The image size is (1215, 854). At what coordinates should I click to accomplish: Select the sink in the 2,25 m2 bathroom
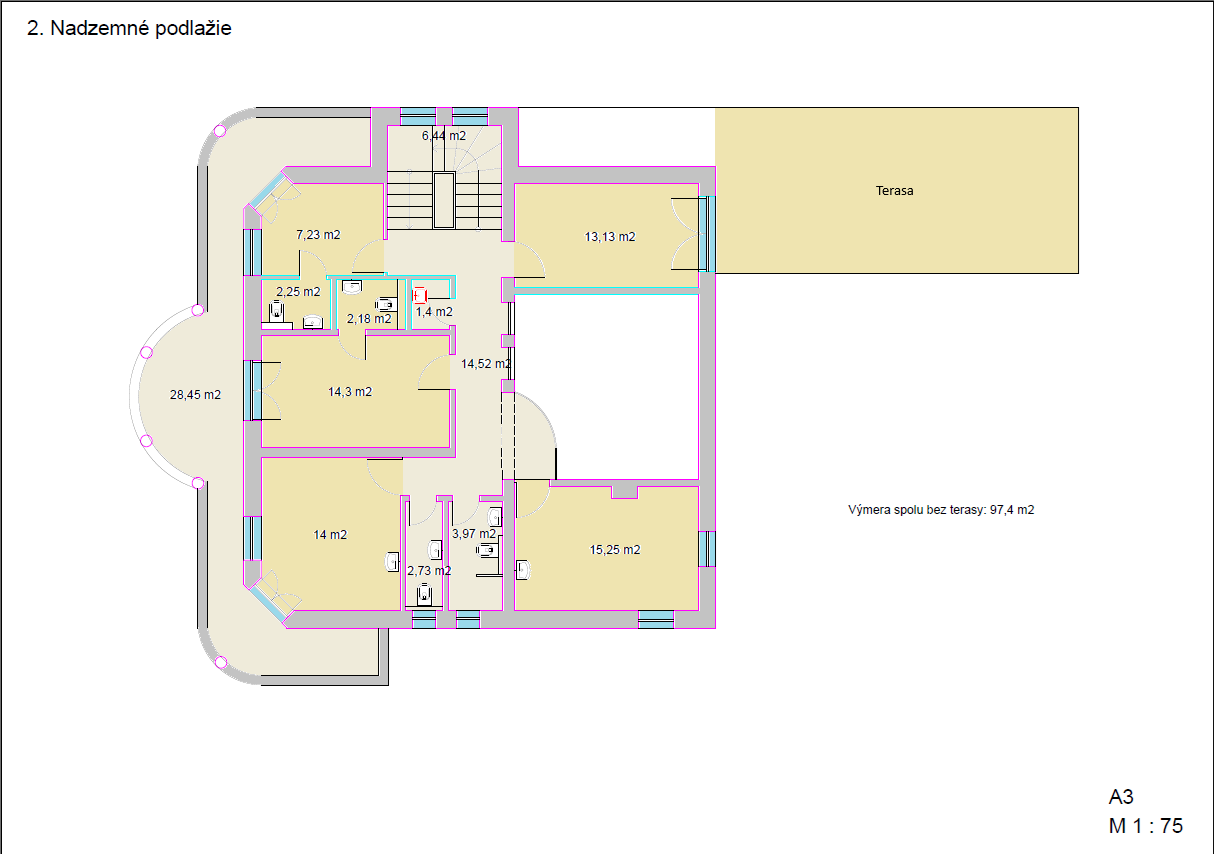(x=312, y=322)
